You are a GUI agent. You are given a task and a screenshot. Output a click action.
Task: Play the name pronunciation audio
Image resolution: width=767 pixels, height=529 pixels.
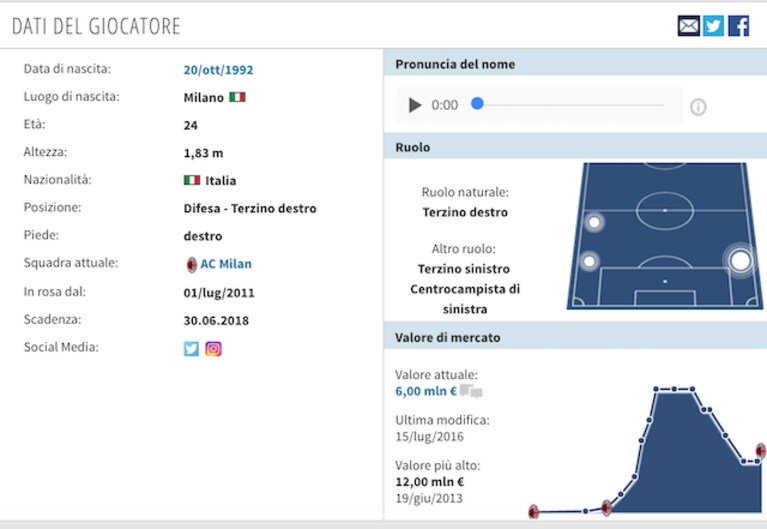pos(415,105)
